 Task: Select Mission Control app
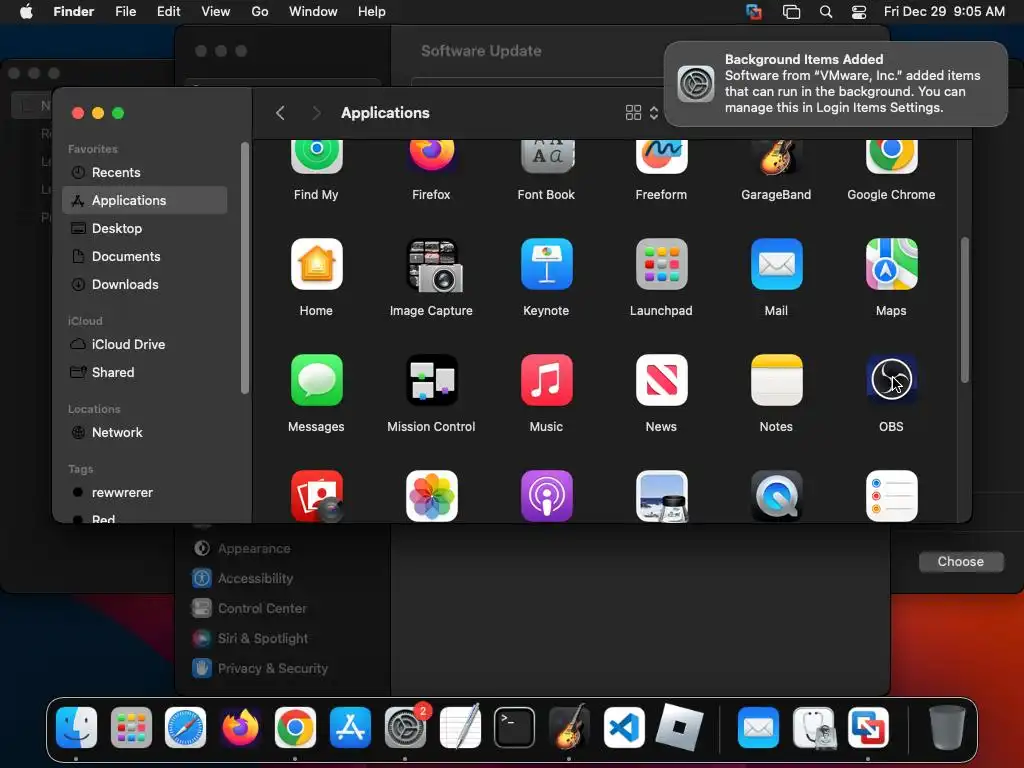click(431, 380)
